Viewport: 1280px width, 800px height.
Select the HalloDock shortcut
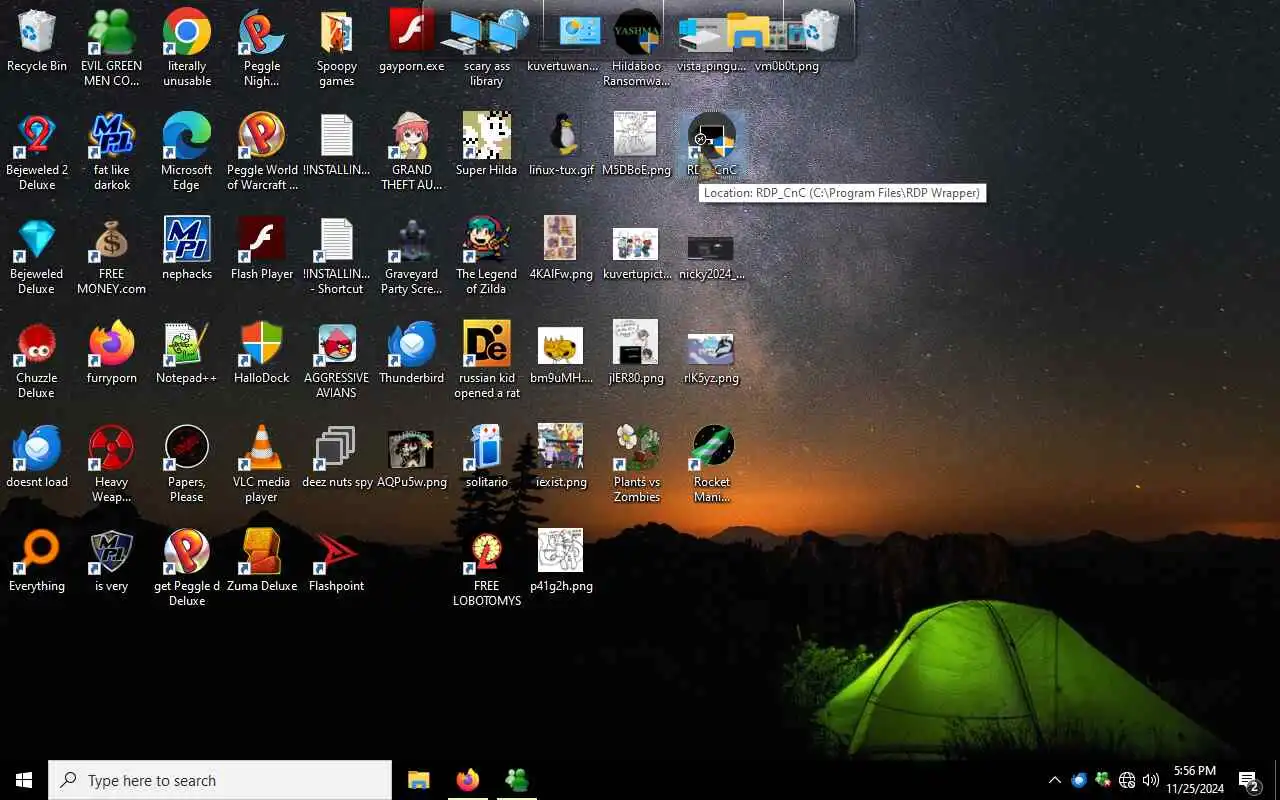[261, 352]
